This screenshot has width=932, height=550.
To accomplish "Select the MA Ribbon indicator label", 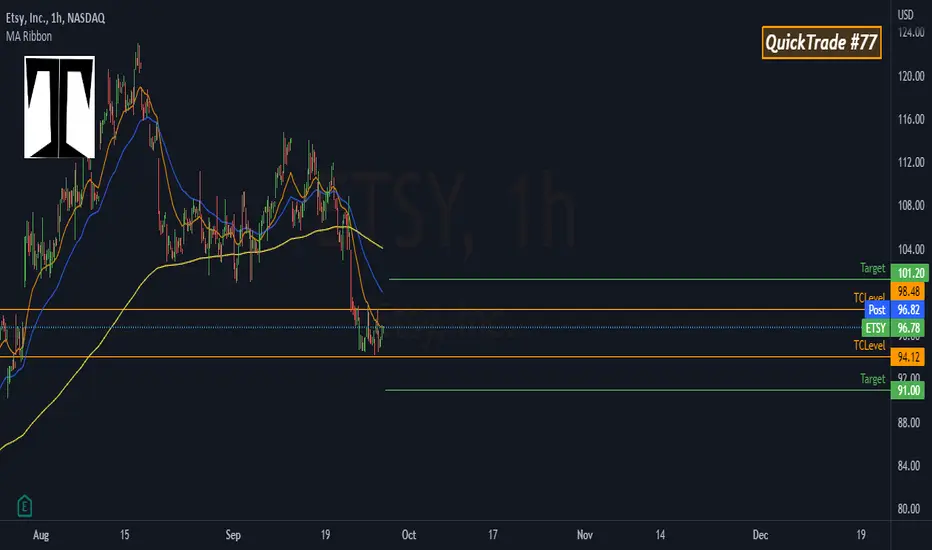I will coord(29,36).
